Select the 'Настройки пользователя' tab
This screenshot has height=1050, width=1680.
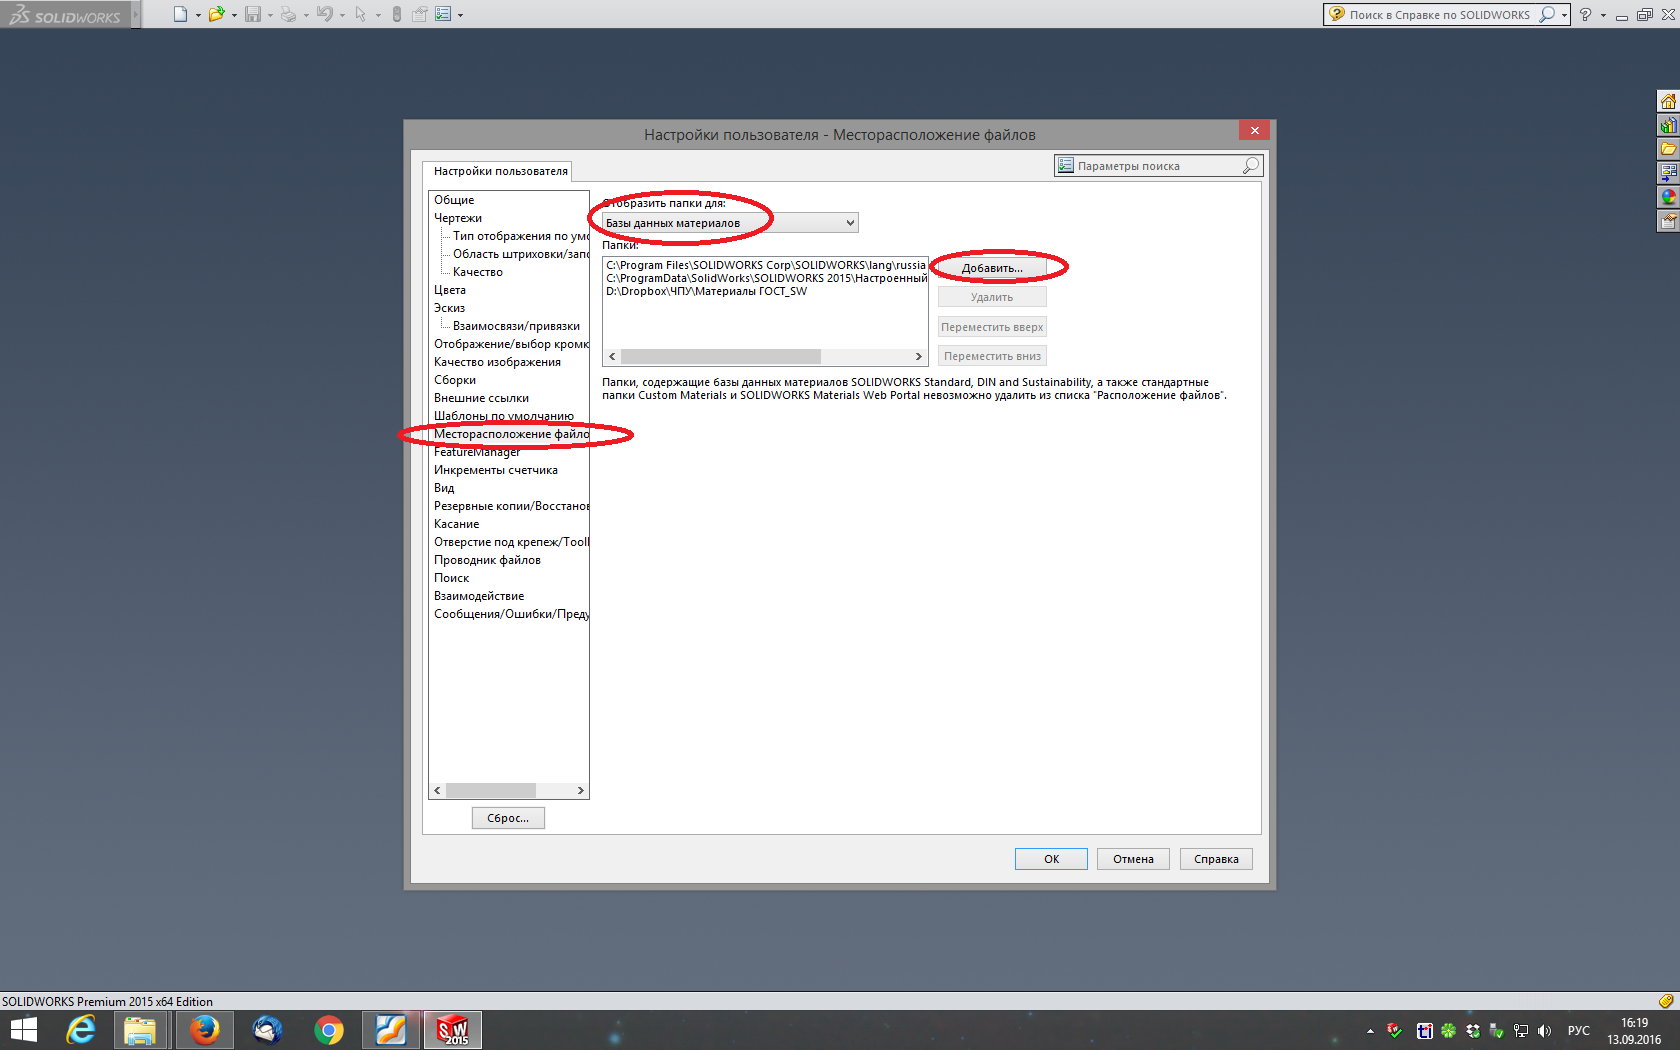pyautogui.click(x=500, y=171)
